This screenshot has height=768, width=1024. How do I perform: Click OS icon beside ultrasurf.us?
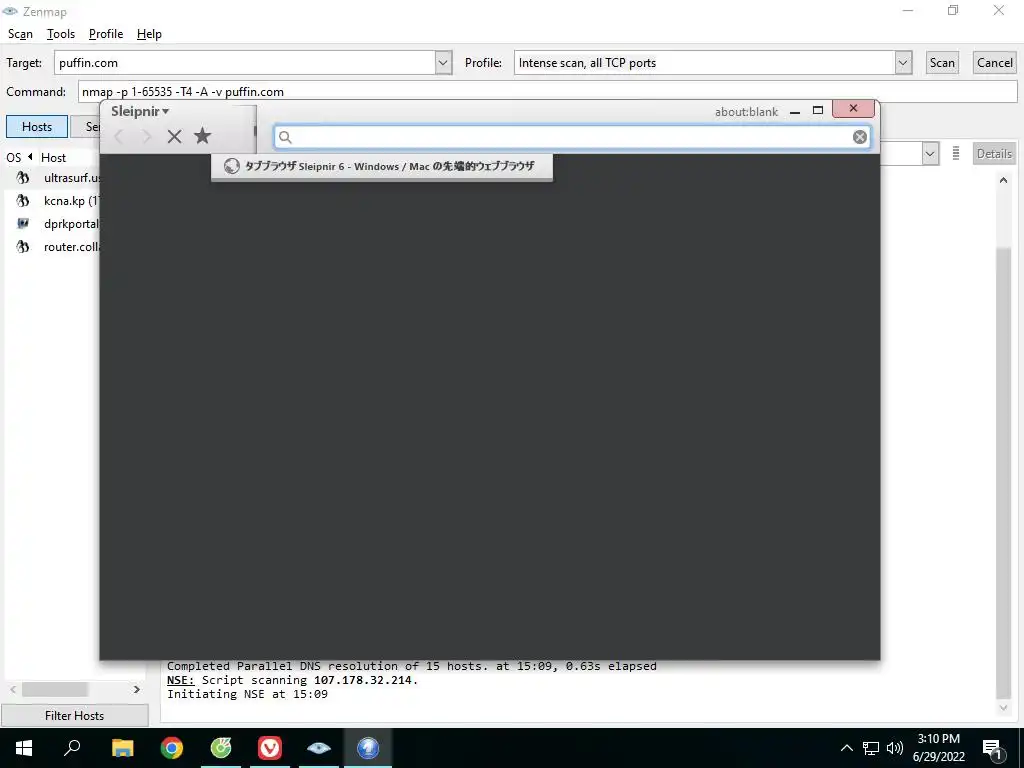23,178
